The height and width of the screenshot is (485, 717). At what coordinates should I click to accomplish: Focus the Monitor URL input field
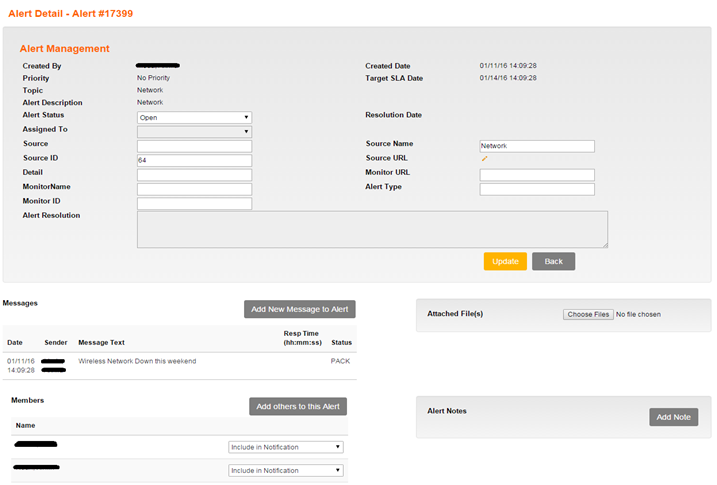(x=537, y=175)
